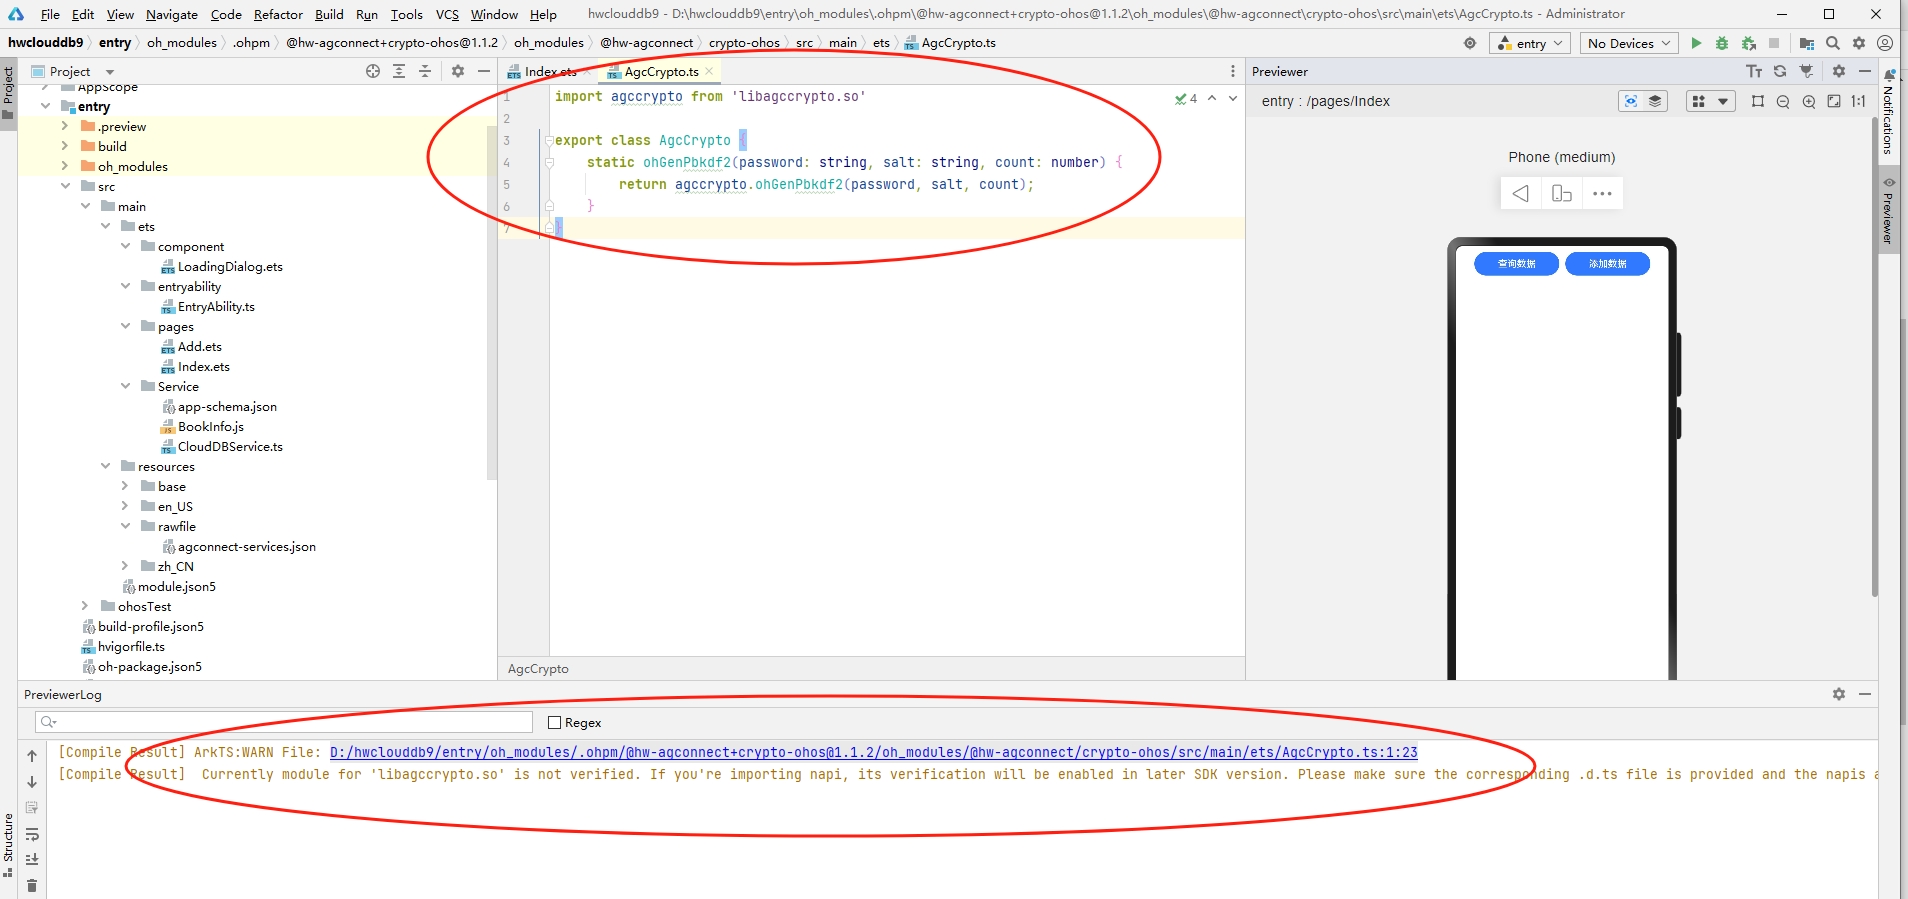Open more device options (three dots)
Image resolution: width=1908 pixels, height=899 pixels.
pyautogui.click(x=1602, y=193)
